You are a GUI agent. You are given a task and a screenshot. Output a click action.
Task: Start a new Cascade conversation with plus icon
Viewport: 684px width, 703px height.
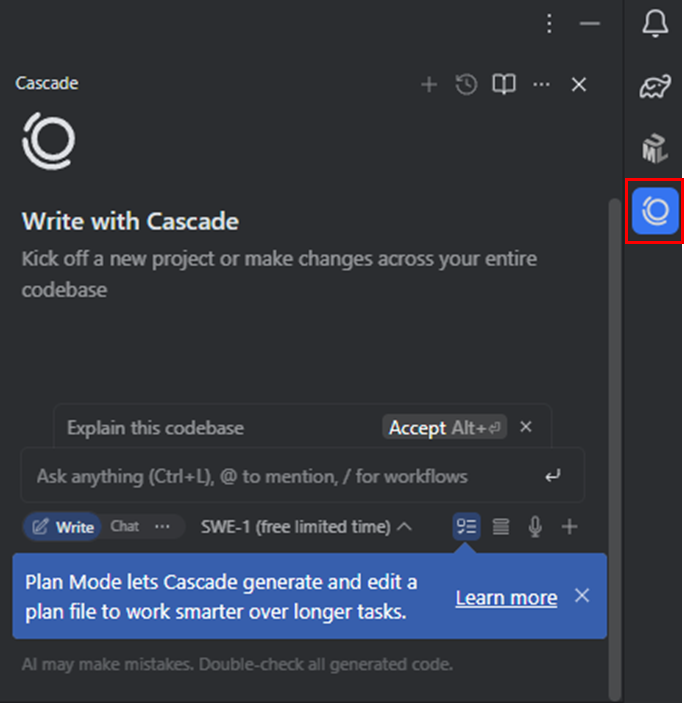tap(429, 84)
